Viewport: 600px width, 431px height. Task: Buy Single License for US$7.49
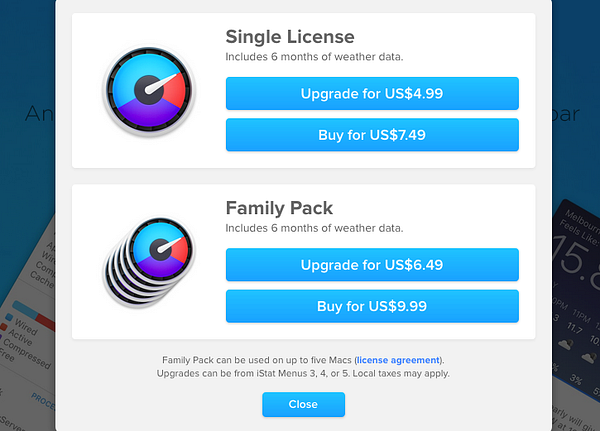(372, 135)
